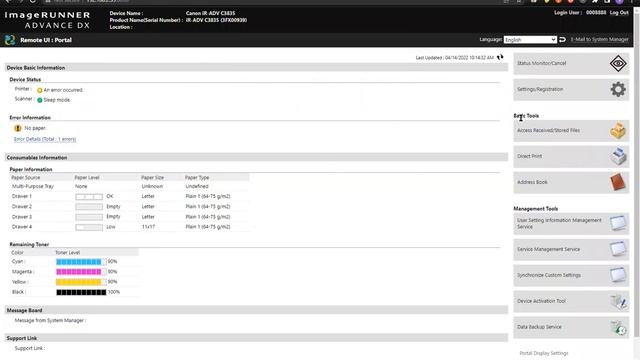This screenshot has width=640, height=360.
Task: Open Device Activation Tool
Action: tap(571, 301)
